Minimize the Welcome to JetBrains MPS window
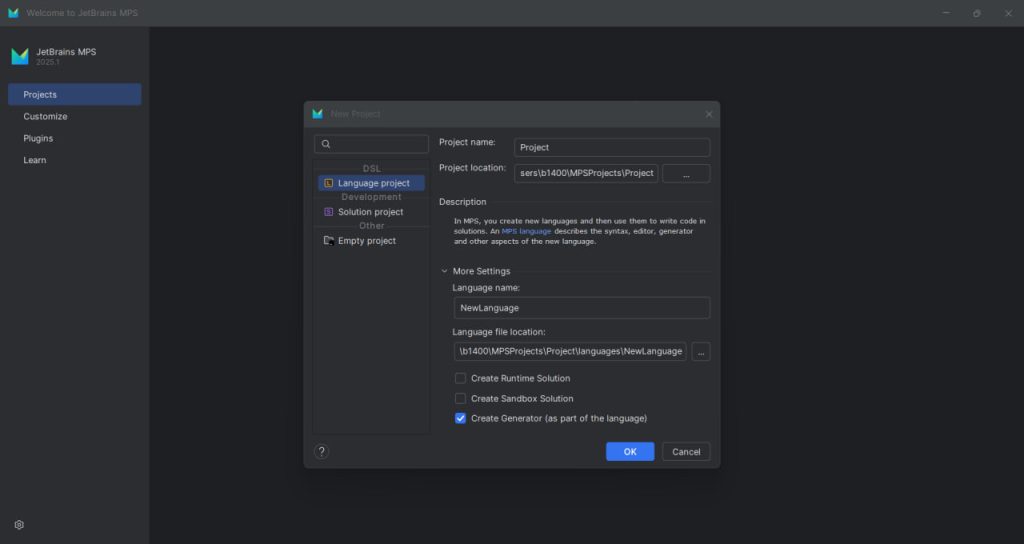The height and width of the screenshot is (544, 1024). coord(946,13)
